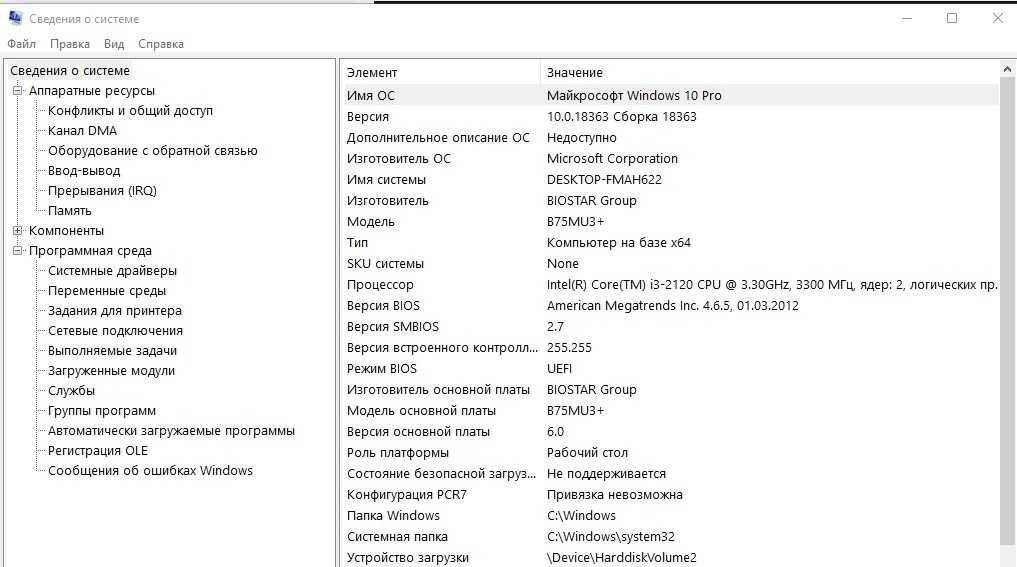The width and height of the screenshot is (1017, 567).
Task: Select Сведения о системе root node
Action: pos(70,71)
